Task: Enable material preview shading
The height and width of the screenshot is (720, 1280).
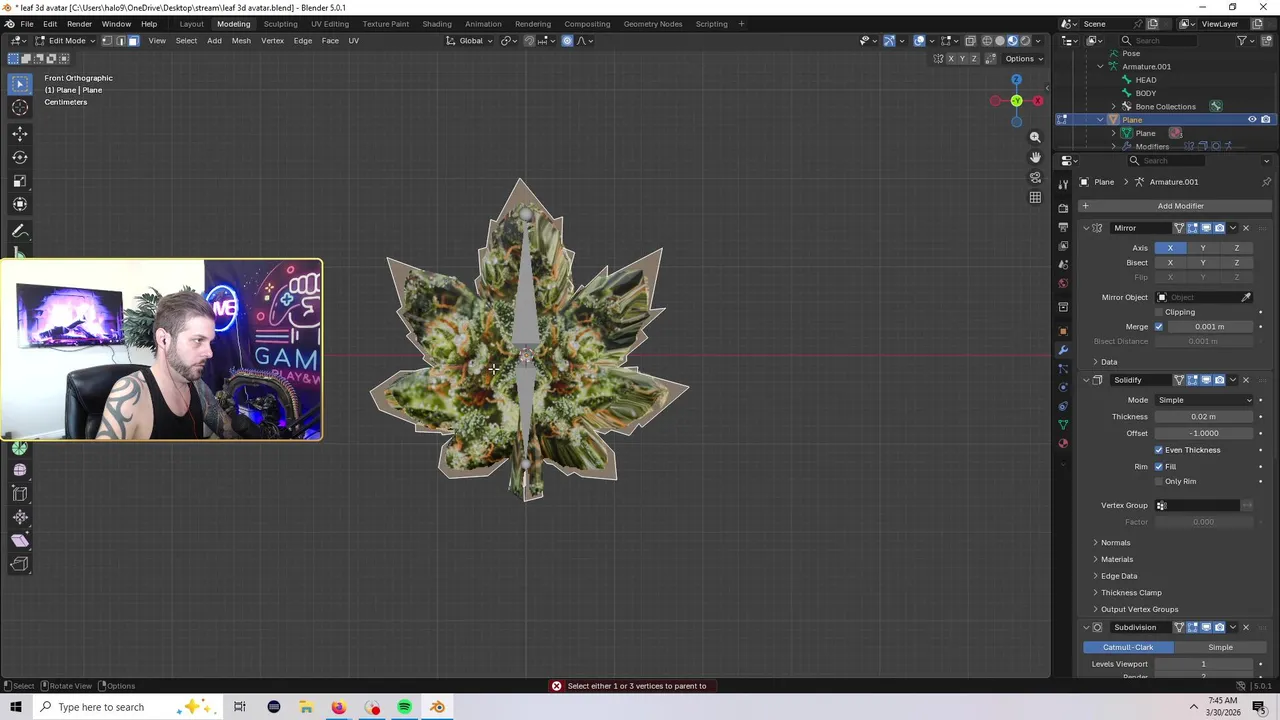Action: [1012, 41]
